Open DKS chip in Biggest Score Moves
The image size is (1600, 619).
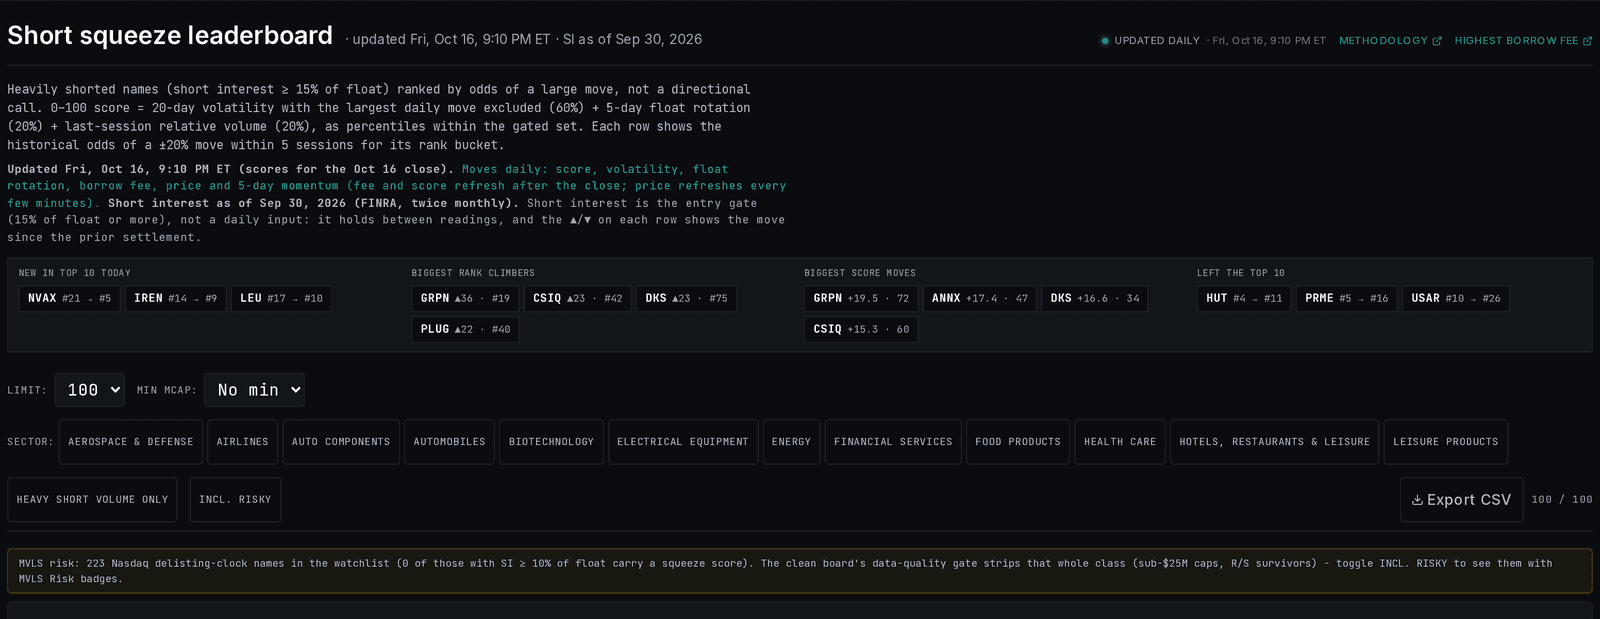[x=1095, y=299]
